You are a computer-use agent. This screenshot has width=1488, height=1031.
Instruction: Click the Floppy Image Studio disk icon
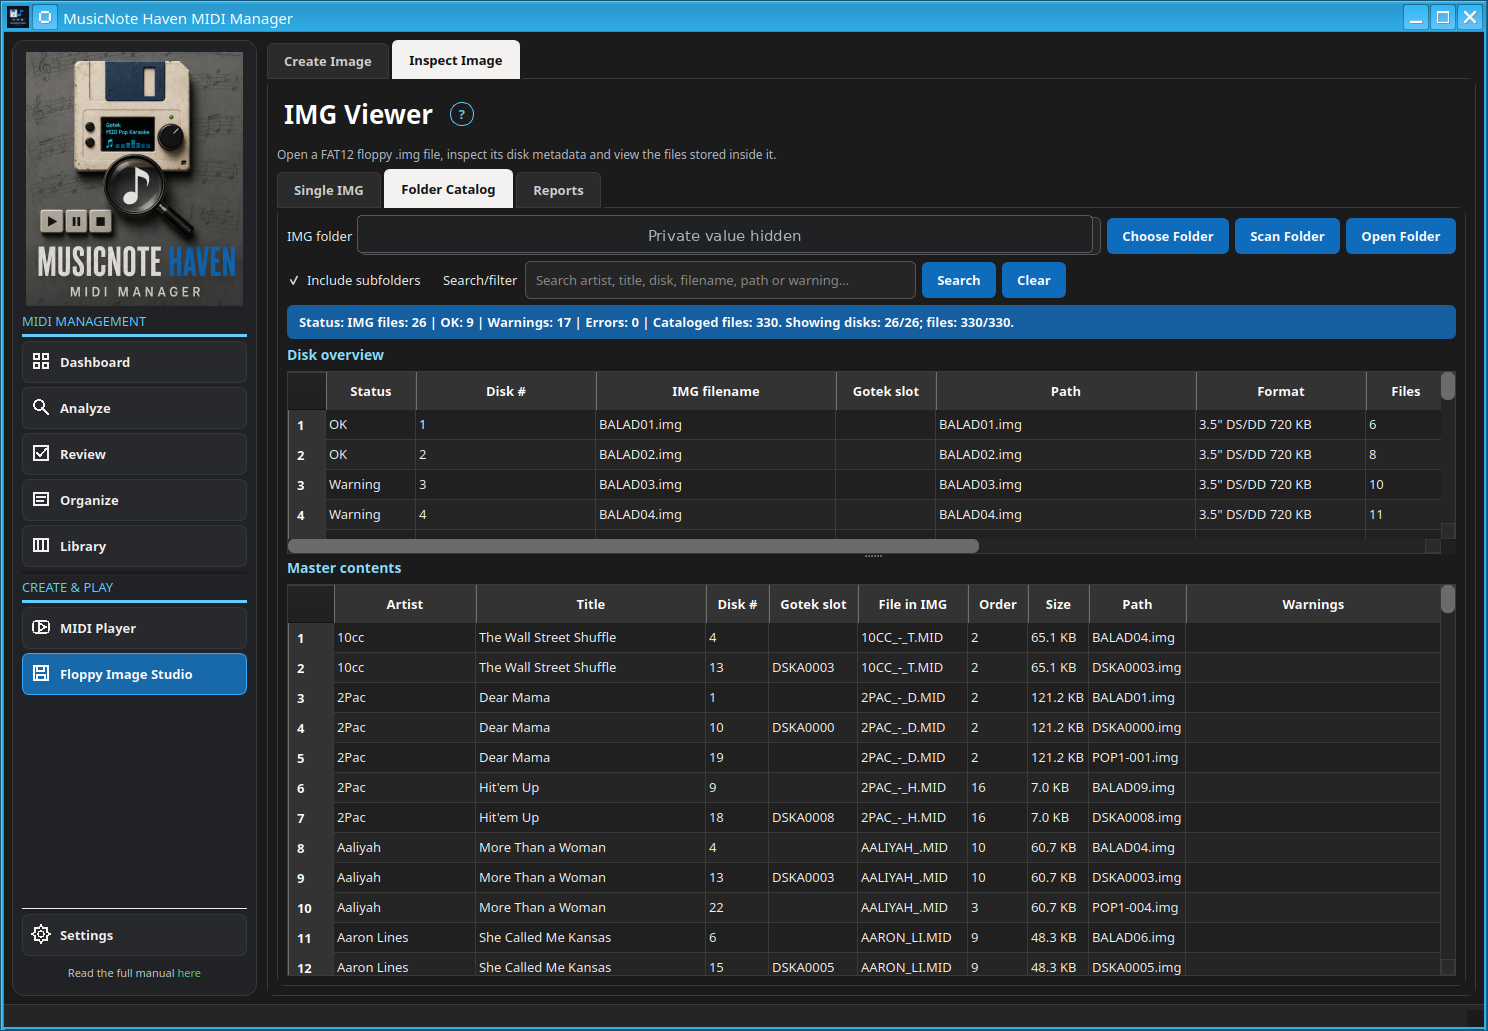tap(41, 673)
